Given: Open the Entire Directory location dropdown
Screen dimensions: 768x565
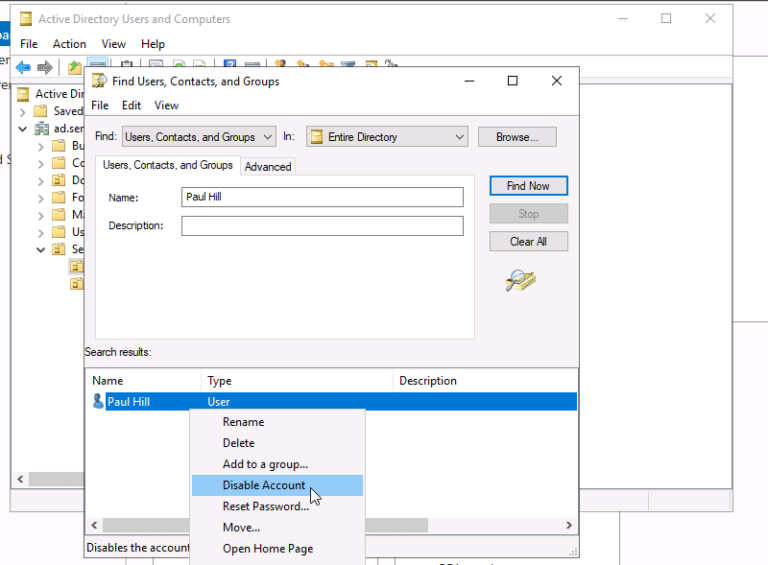Looking at the screenshot, I should [459, 137].
